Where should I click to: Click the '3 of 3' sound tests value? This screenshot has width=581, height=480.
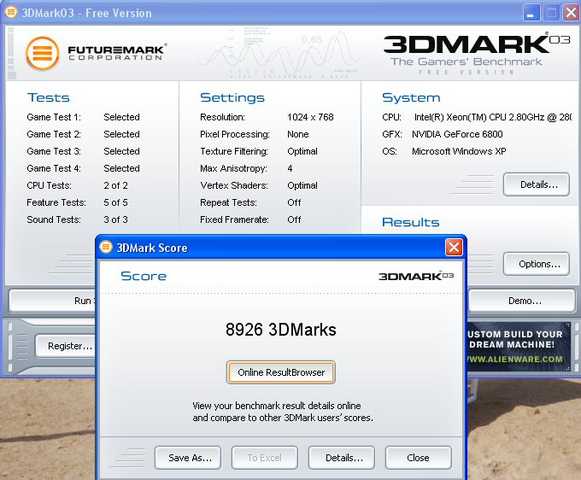click(116, 219)
